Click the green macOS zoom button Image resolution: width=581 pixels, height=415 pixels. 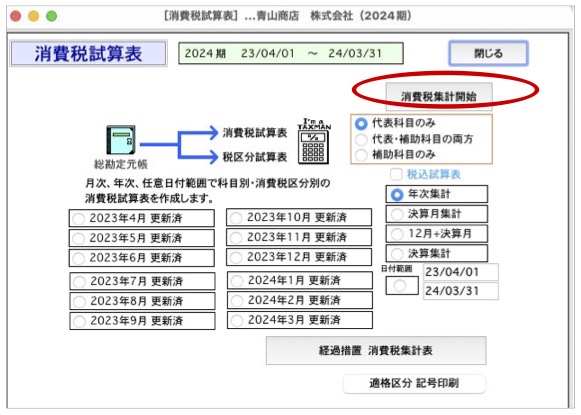click(x=52, y=16)
